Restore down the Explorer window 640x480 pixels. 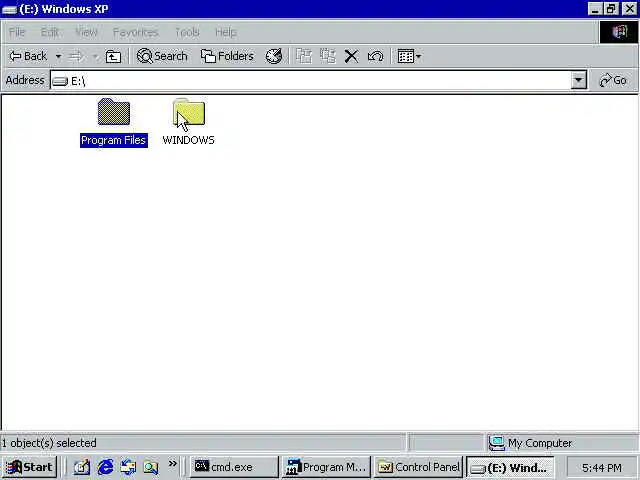tap(611, 9)
